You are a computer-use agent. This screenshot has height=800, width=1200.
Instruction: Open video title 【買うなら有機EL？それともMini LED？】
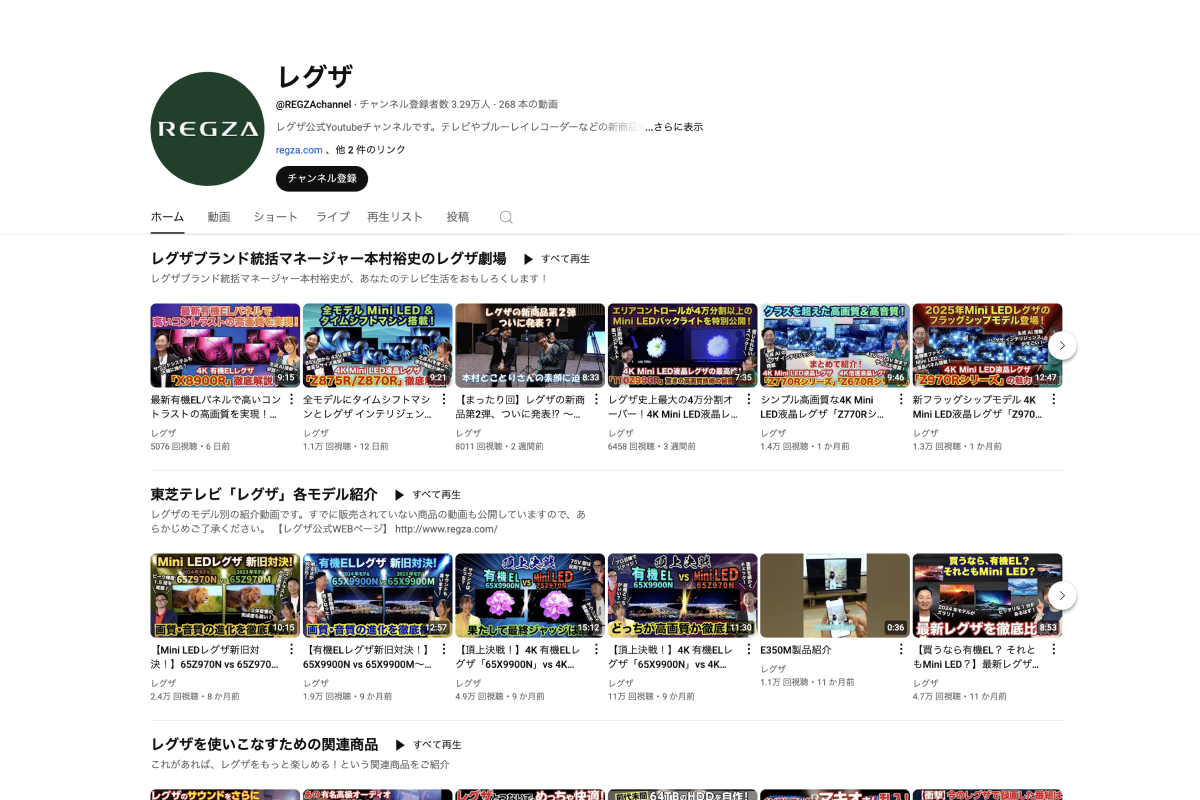977,657
